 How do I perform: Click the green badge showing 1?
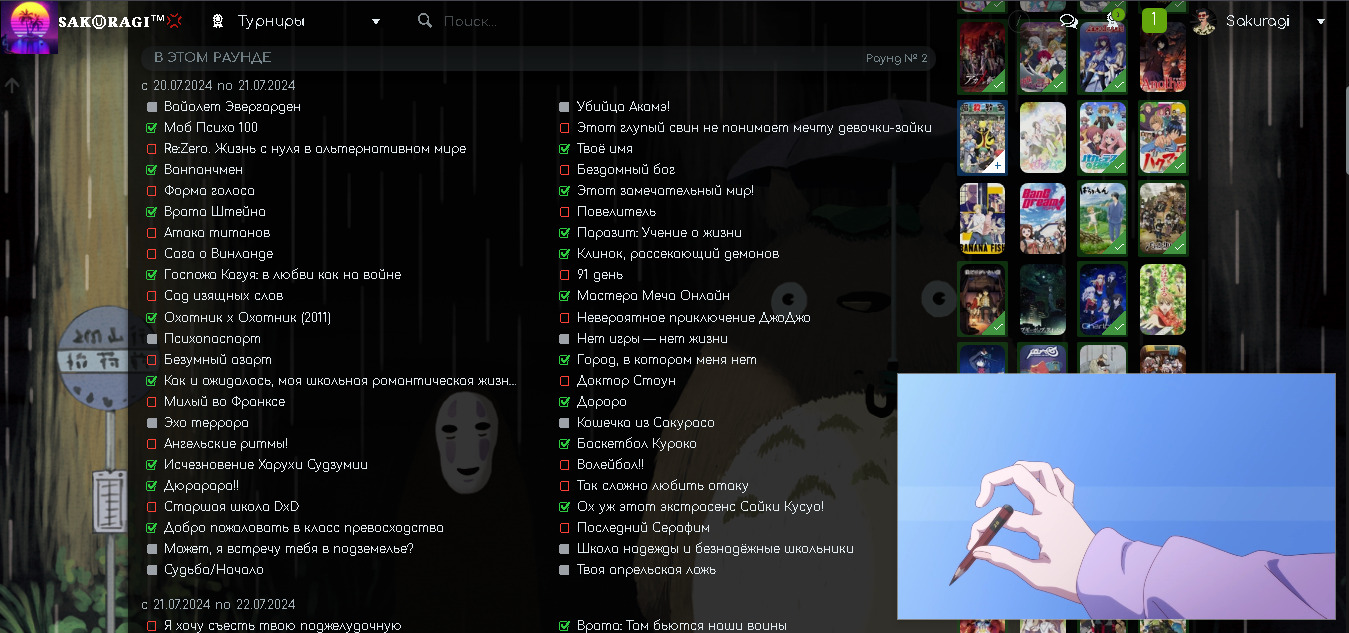tap(1154, 21)
